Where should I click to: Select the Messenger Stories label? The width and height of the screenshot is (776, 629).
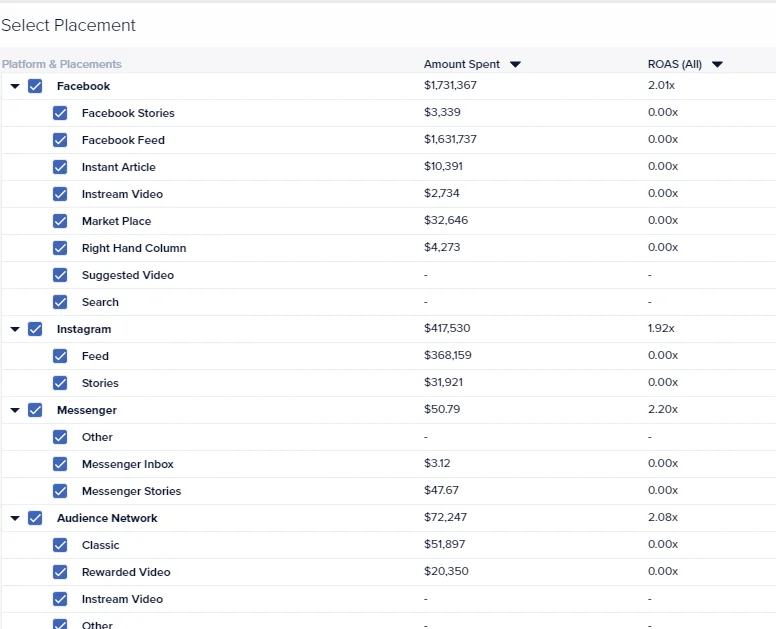click(x=132, y=491)
